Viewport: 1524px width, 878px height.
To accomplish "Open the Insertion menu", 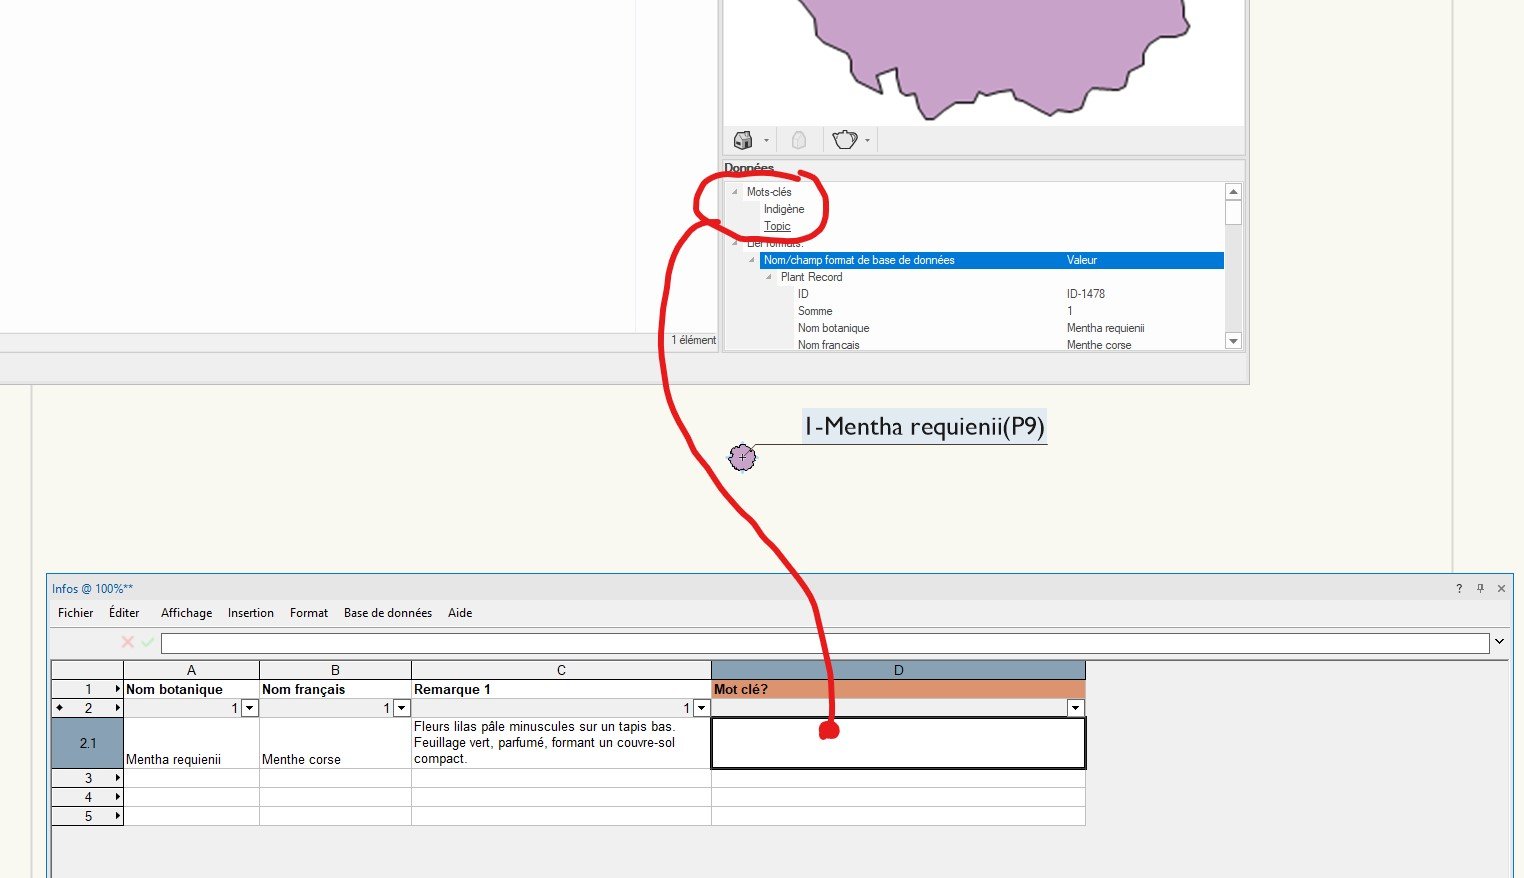I will [250, 613].
